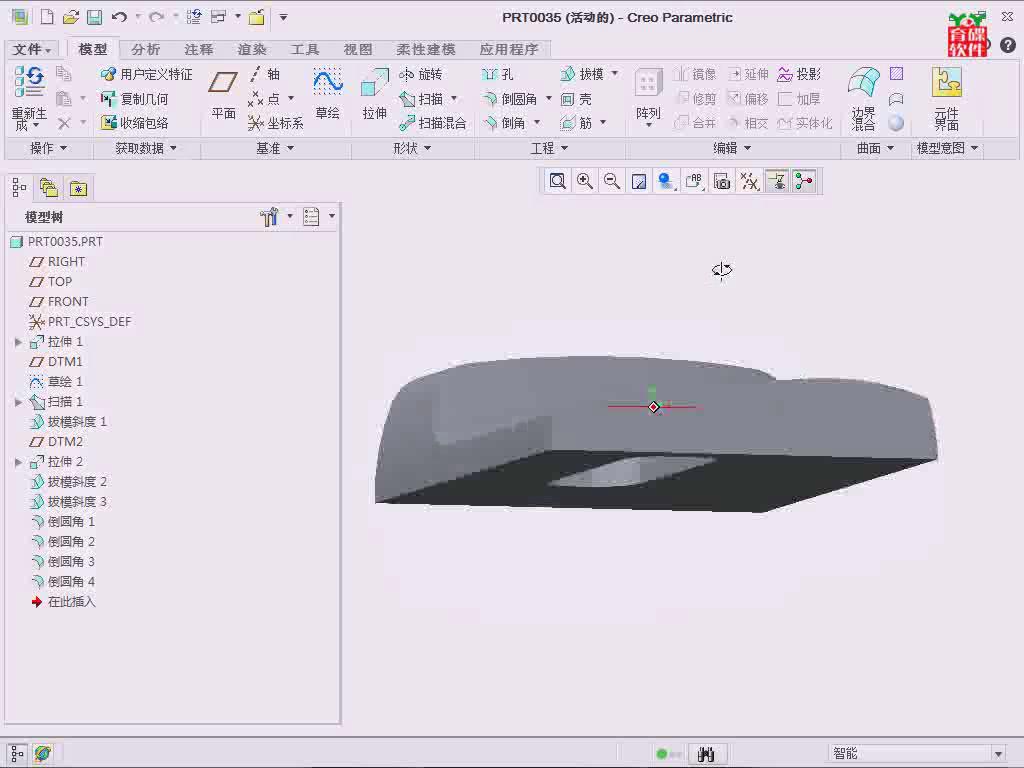Apply the 倒圆角 (Round) tool
Viewport: 1024px width, 768px height.
coord(510,99)
